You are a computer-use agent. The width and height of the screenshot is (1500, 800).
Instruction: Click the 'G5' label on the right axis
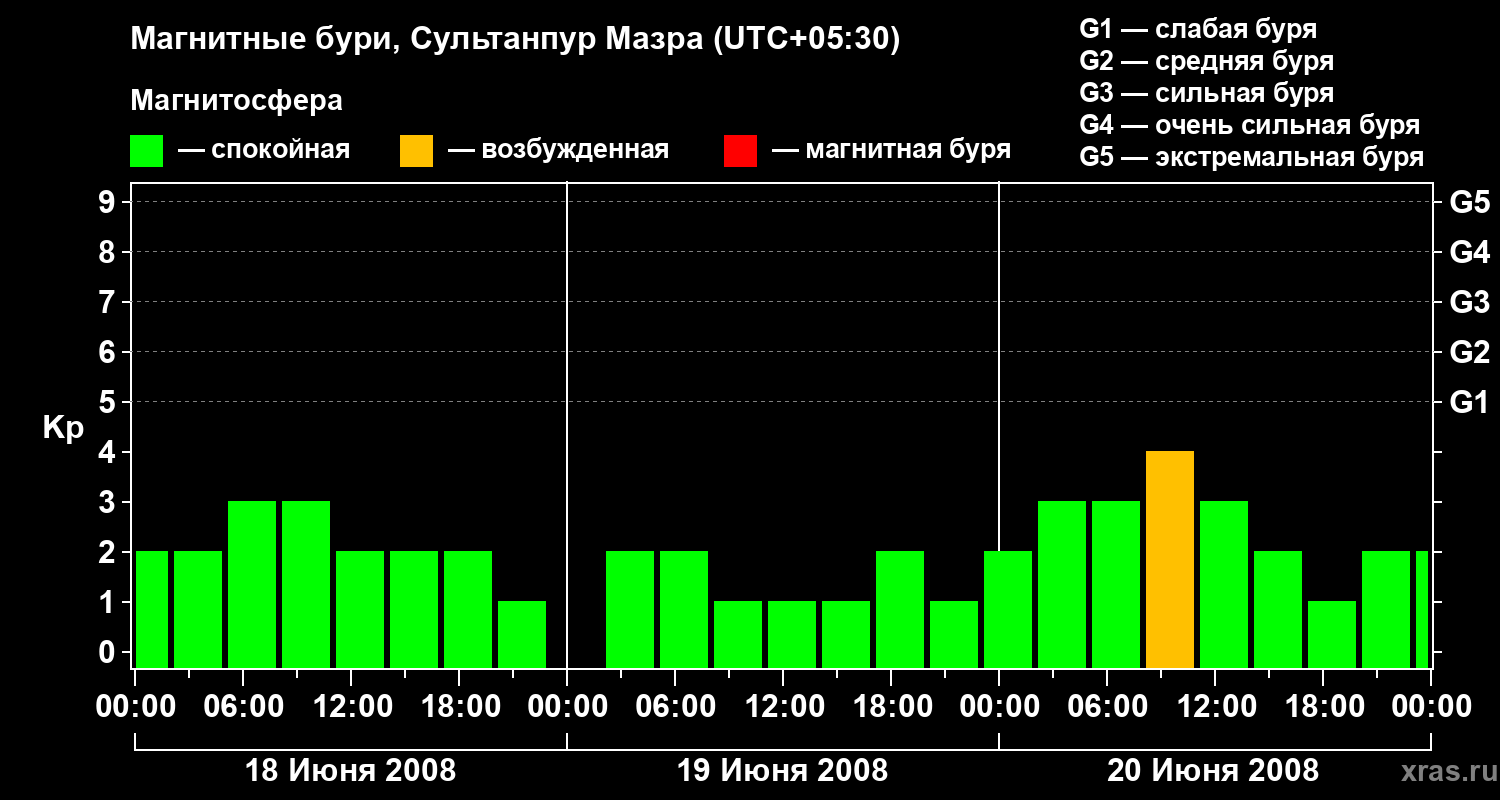[x=1470, y=202]
